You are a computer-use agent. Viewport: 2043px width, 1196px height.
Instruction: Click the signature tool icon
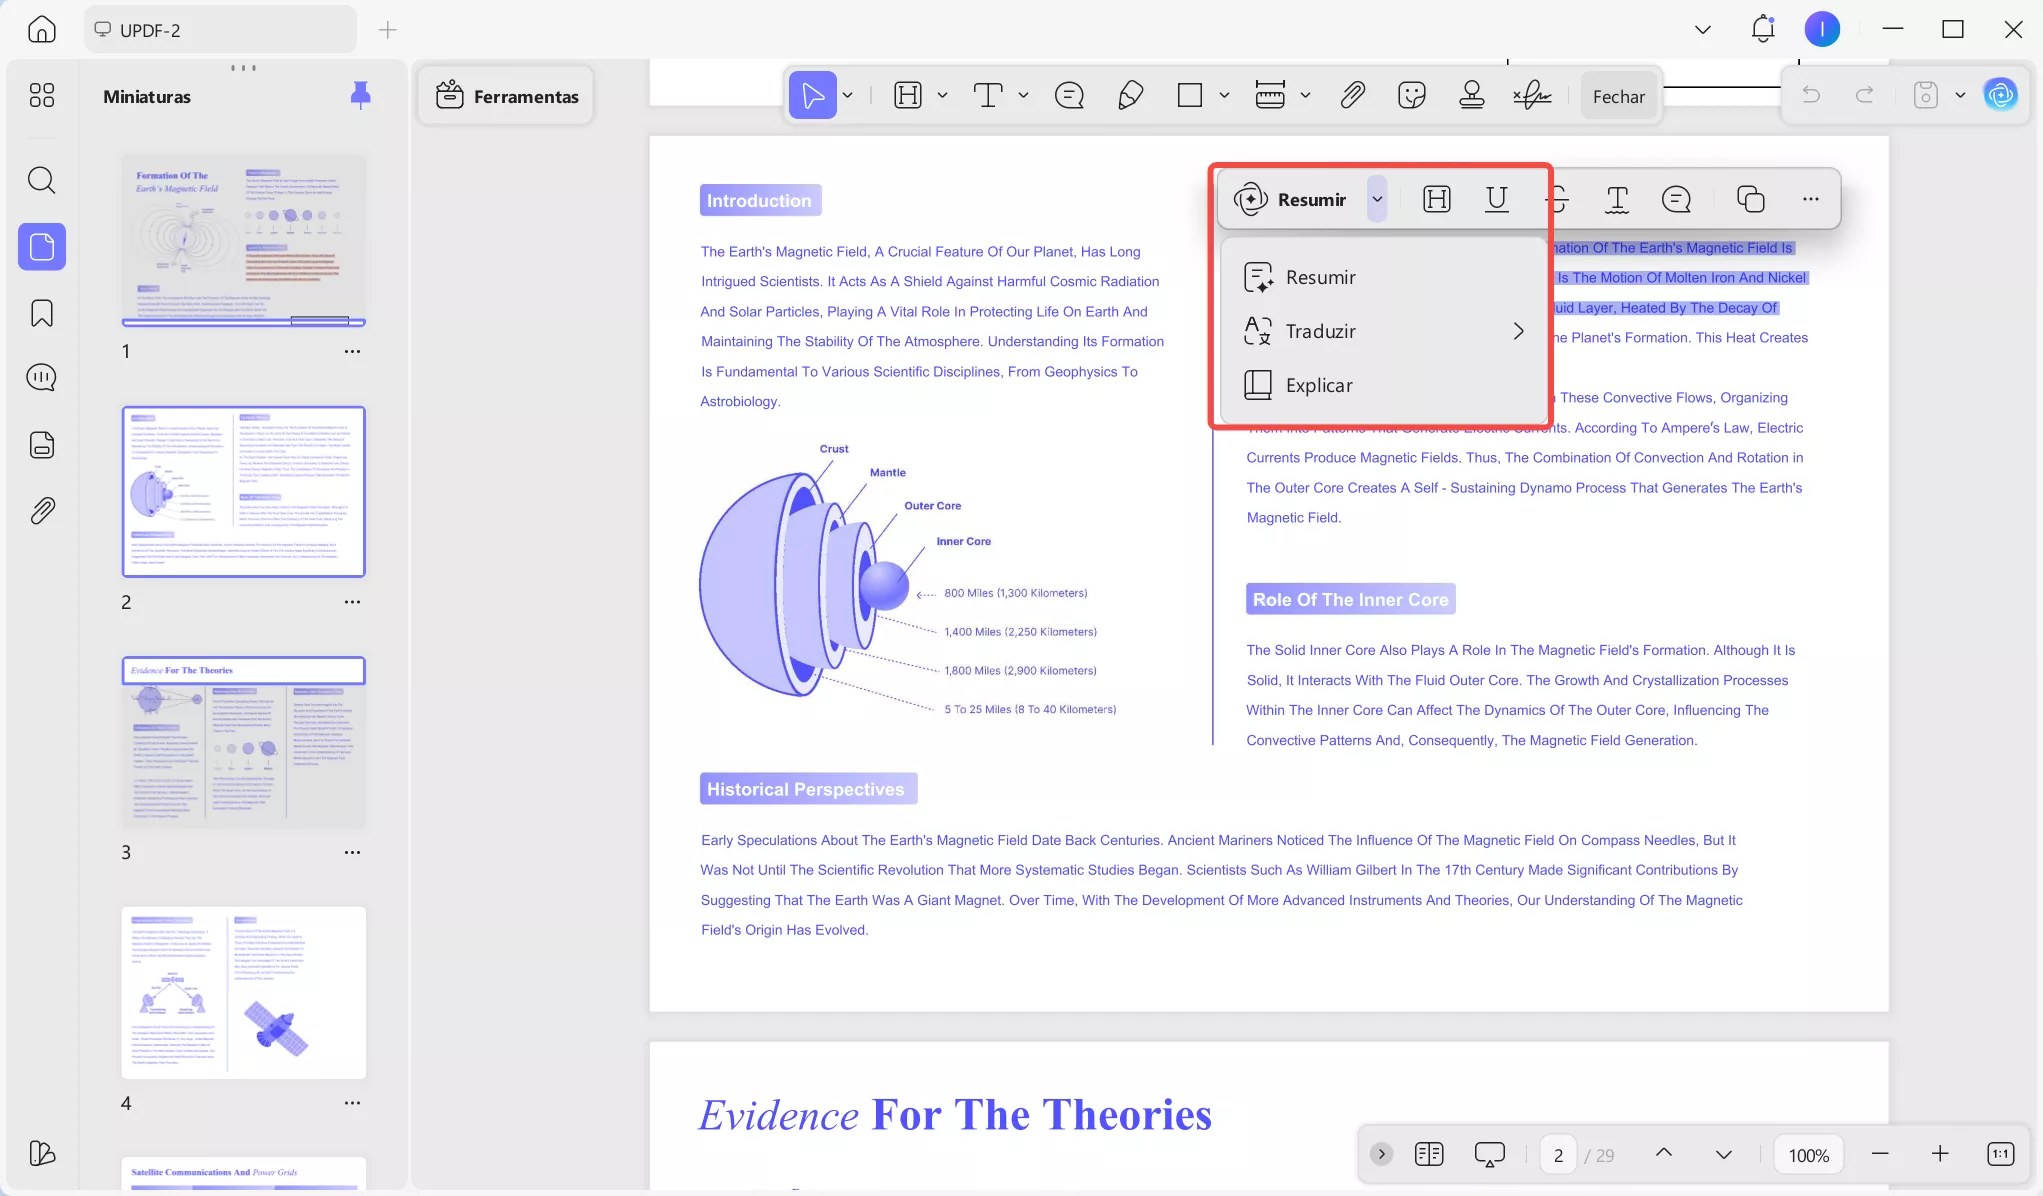[x=1532, y=96]
